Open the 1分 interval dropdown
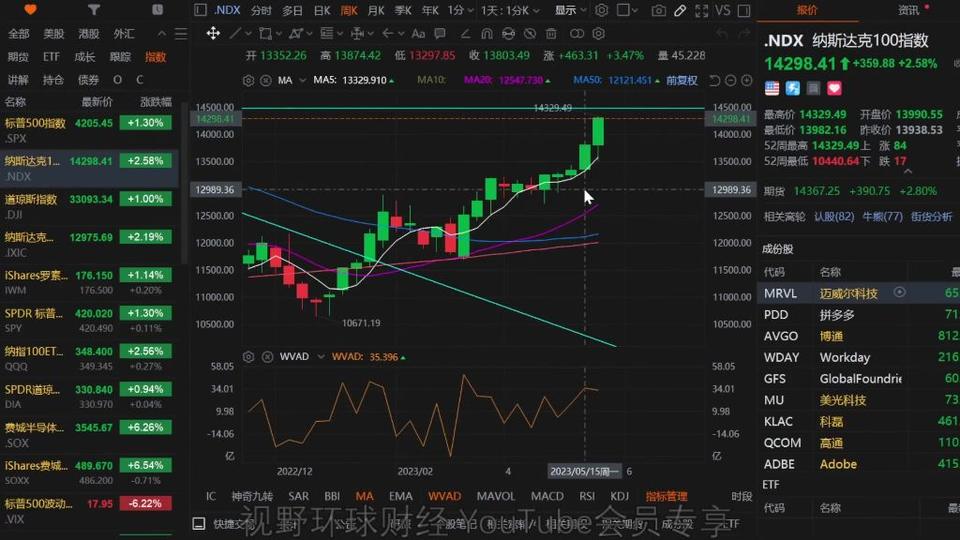960x540 pixels. (x=460, y=10)
